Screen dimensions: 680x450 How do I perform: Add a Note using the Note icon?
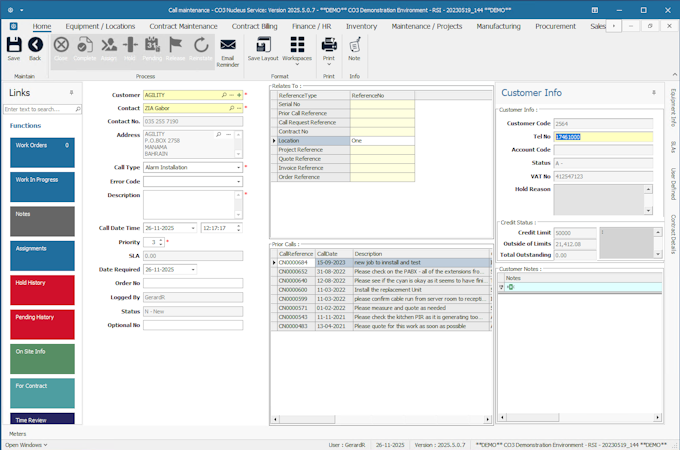pos(354,45)
